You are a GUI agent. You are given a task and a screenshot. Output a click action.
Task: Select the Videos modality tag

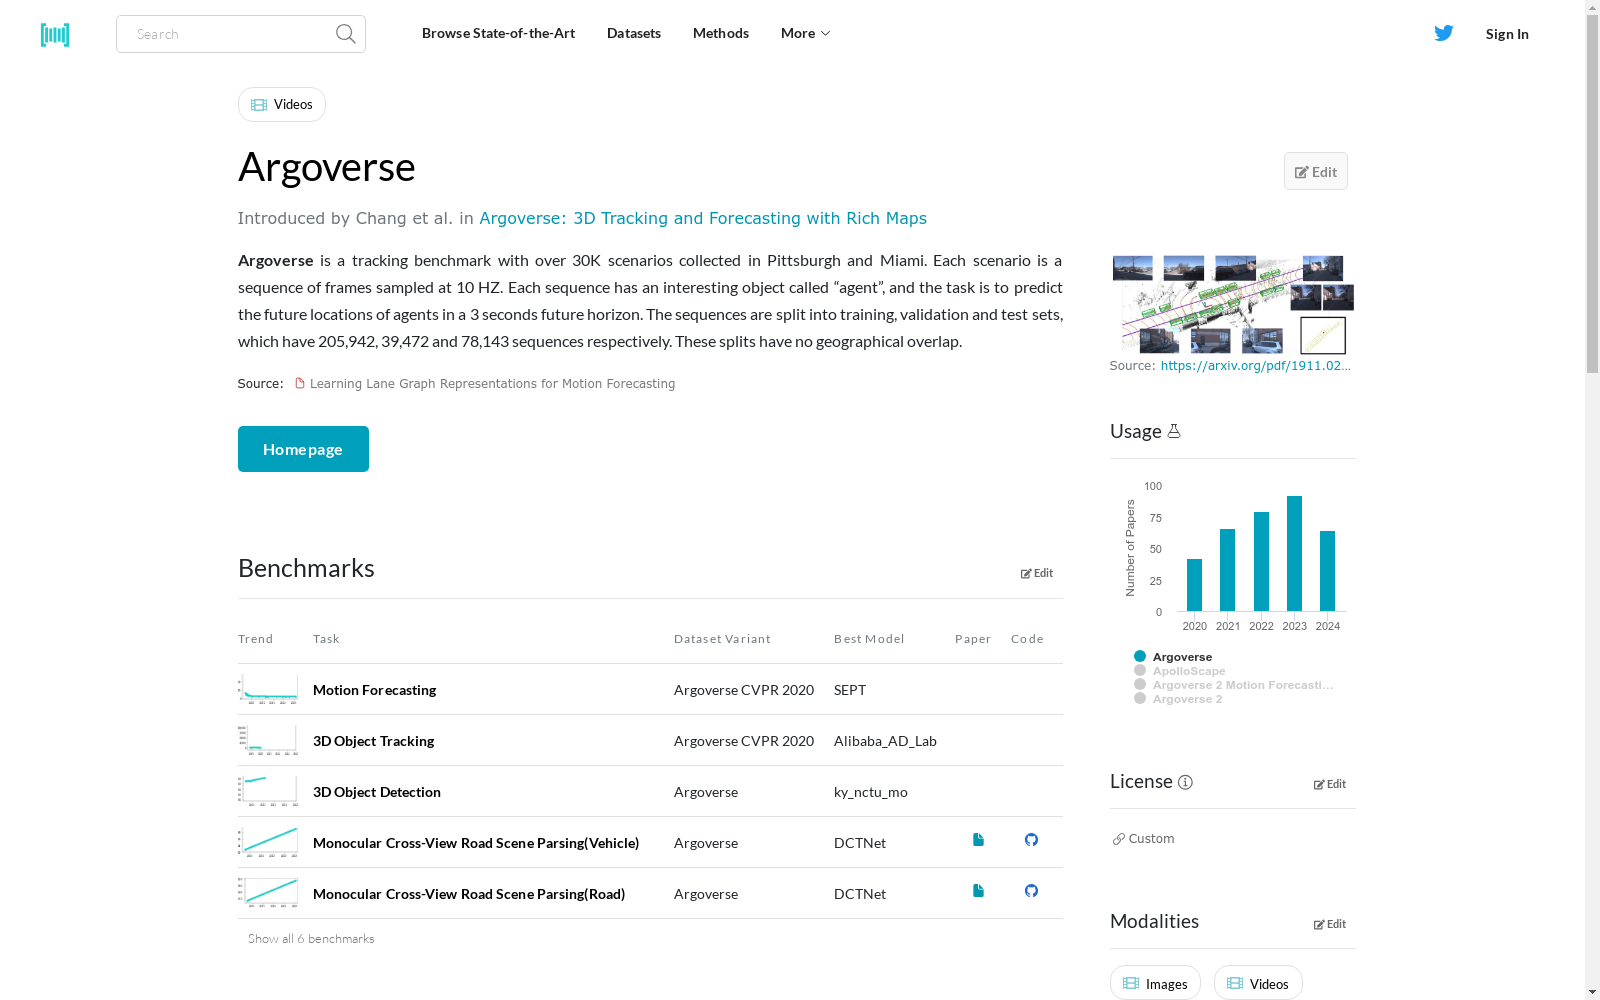pos(1258,983)
